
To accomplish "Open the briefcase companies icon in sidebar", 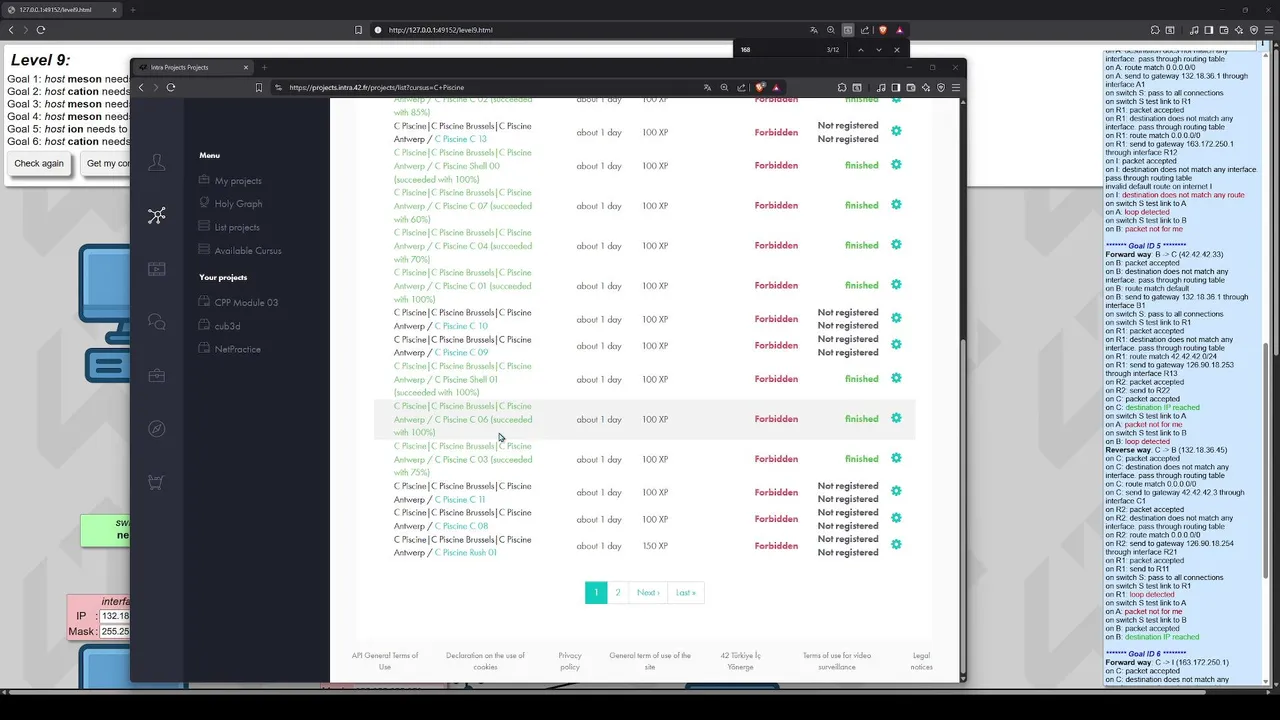I will 157,376.
